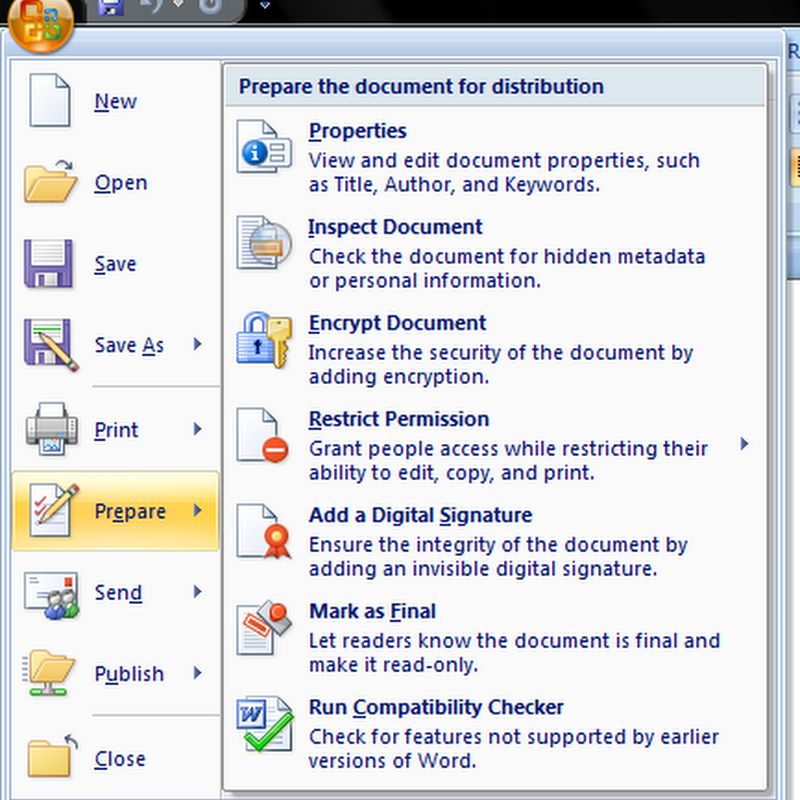This screenshot has width=800, height=800.
Task: Expand the Publish submenu arrow
Action: point(197,673)
